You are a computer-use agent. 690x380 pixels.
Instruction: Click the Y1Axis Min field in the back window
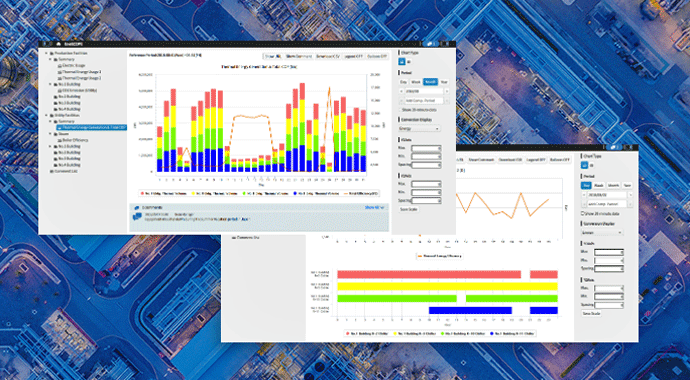[609, 260]
